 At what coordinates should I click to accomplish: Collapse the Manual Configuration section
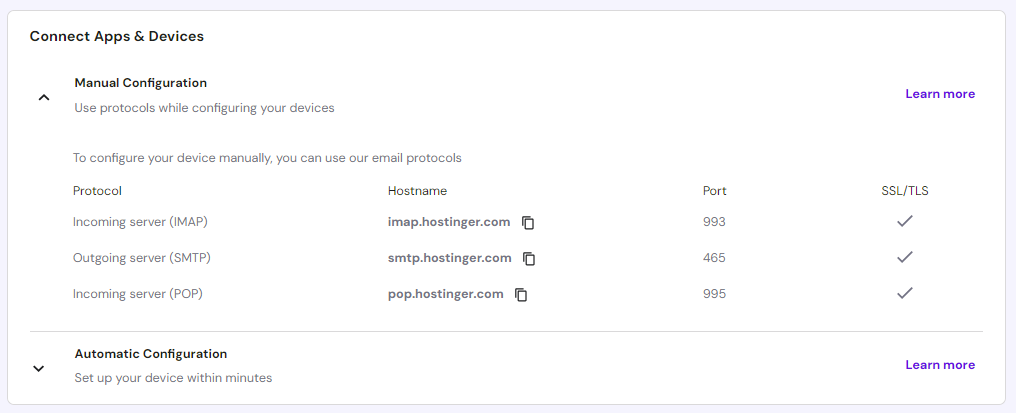(43, 97)
